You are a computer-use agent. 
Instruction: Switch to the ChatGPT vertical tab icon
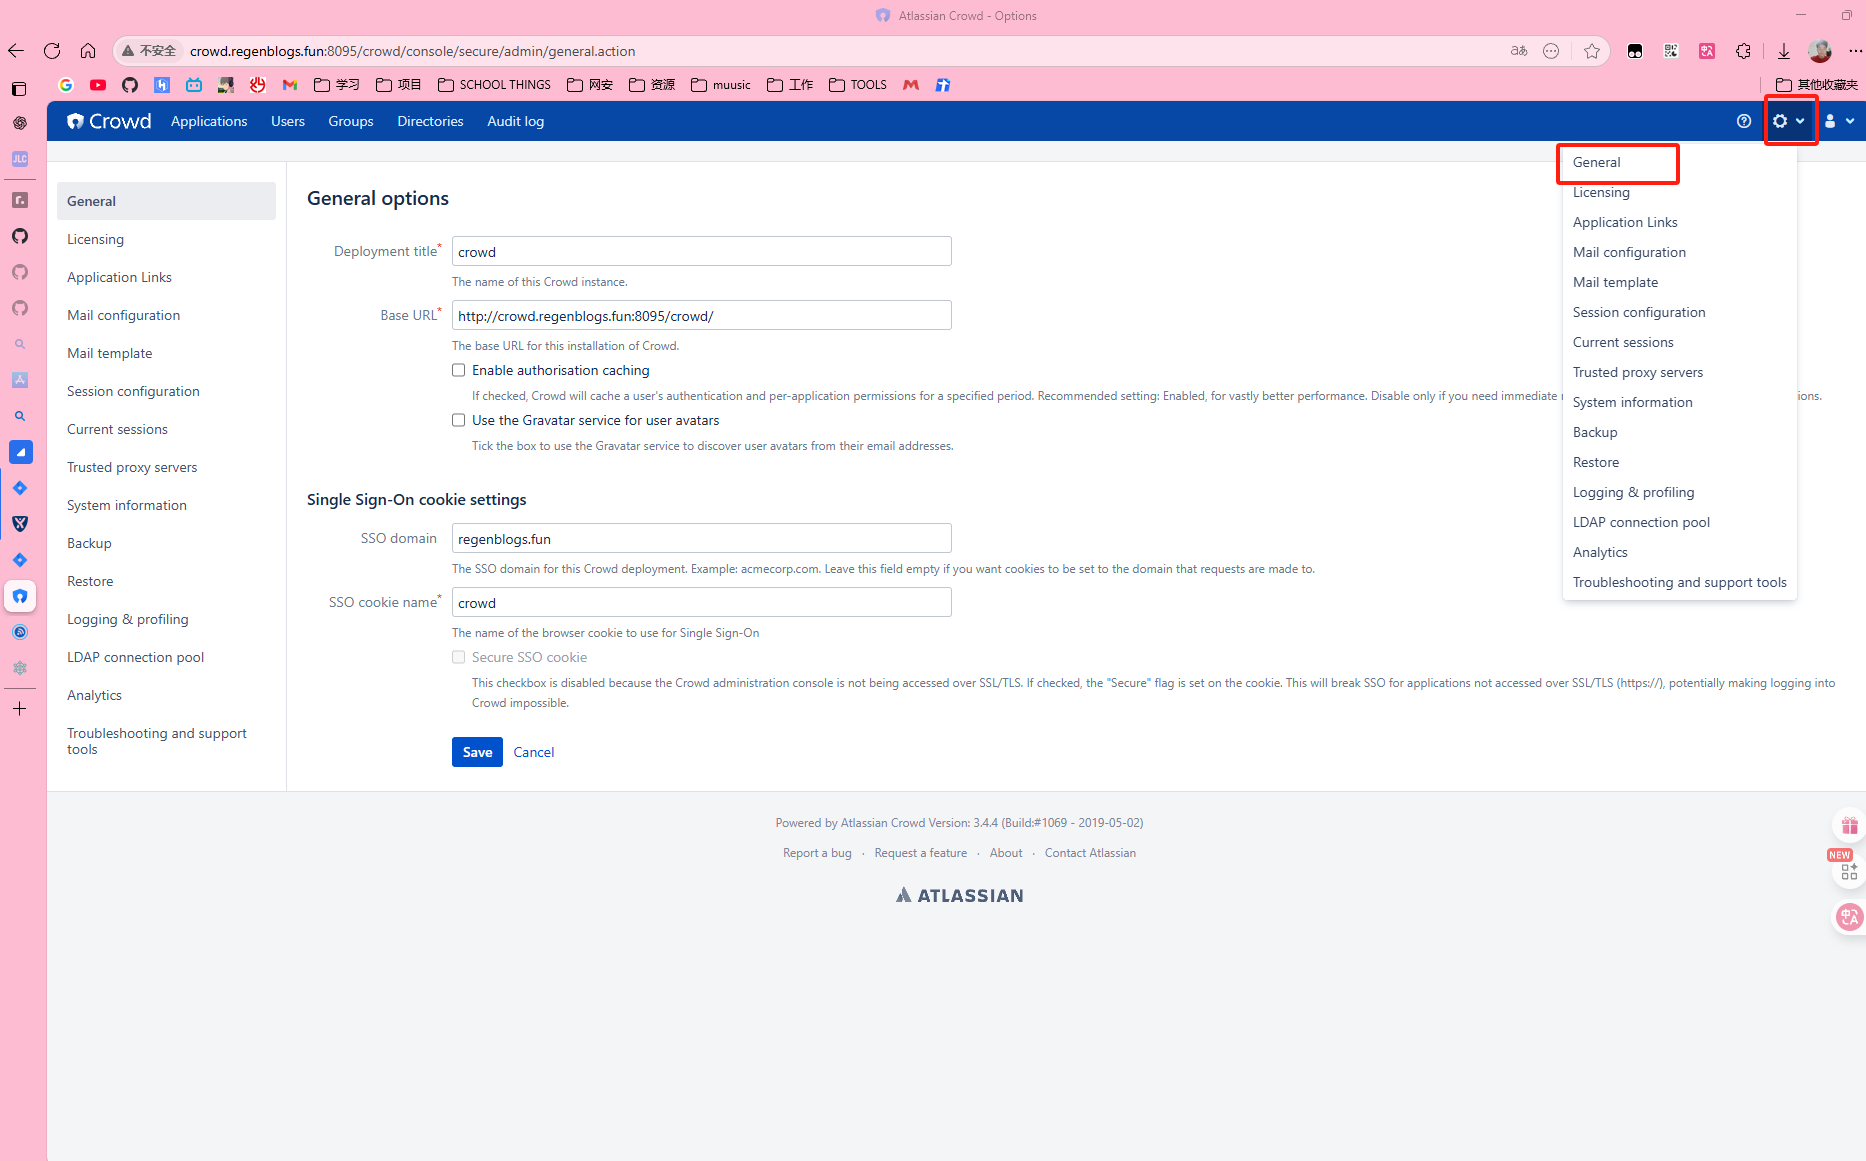(x=19, y=123)
